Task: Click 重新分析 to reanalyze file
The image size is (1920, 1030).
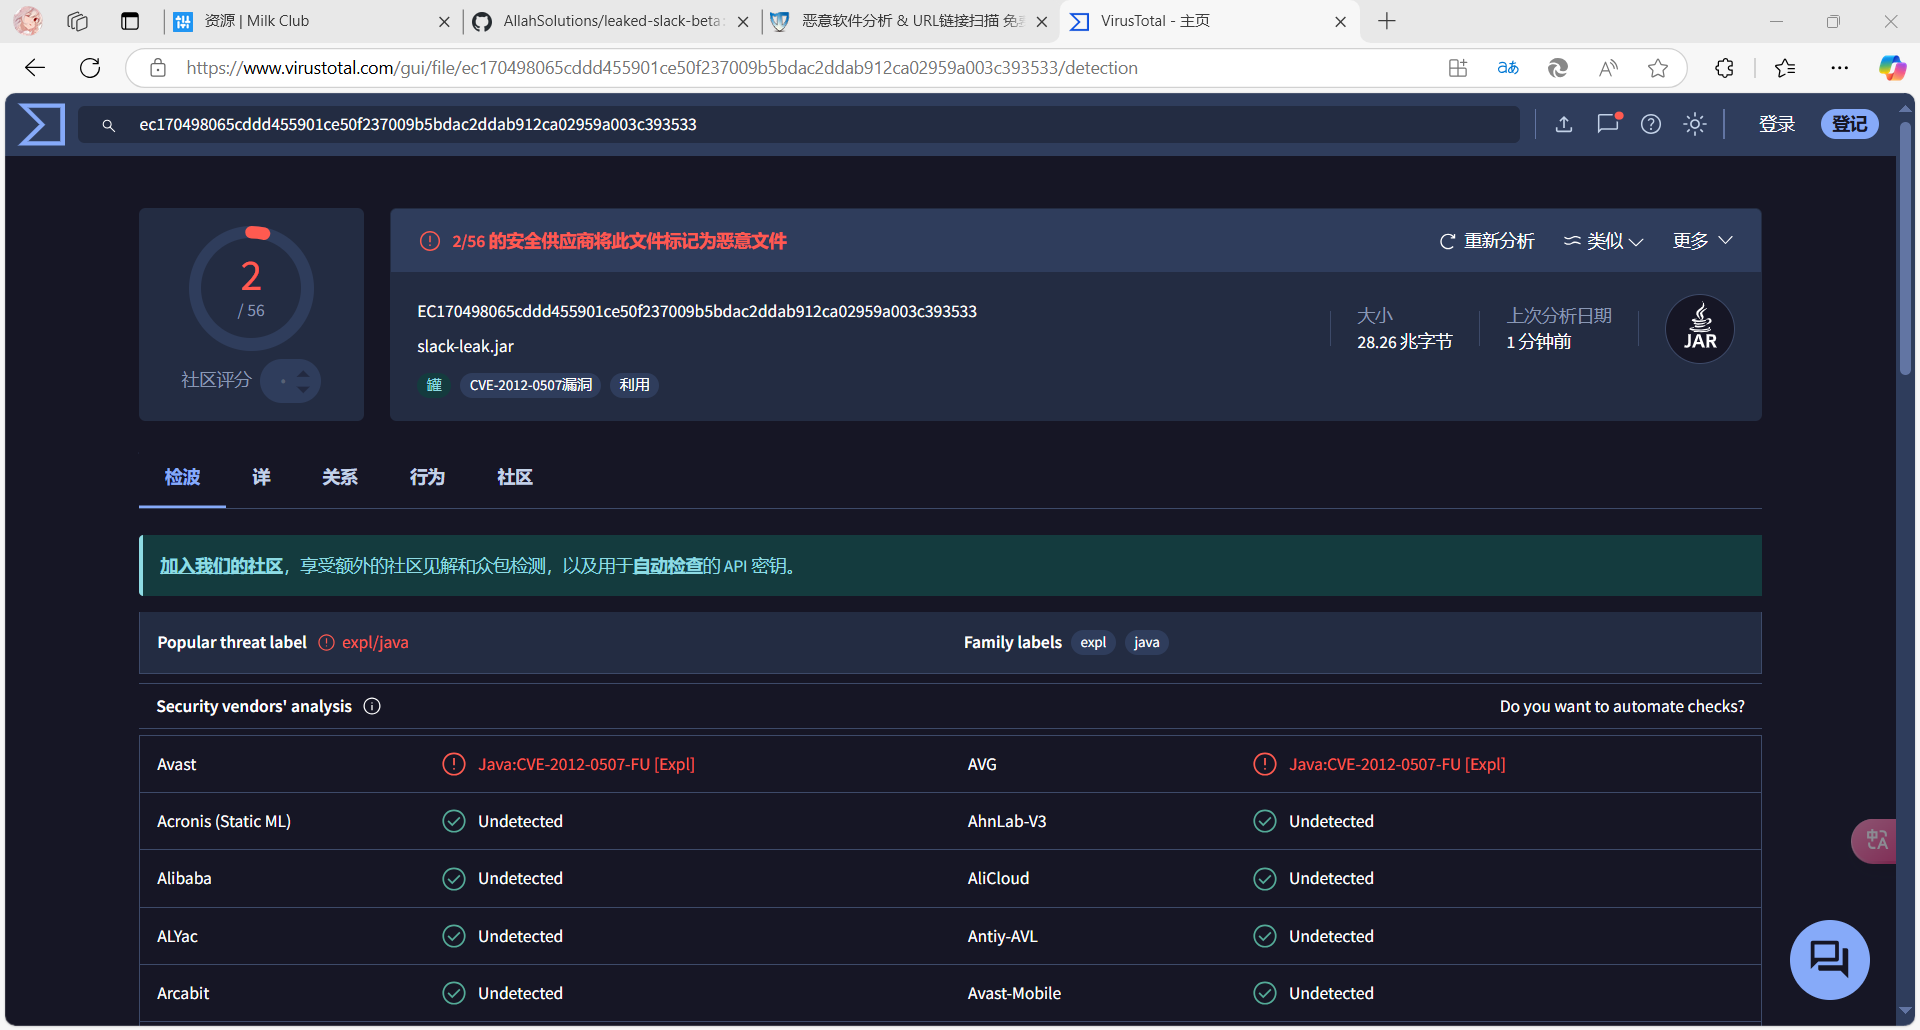Action: [x=1487, y=241]
